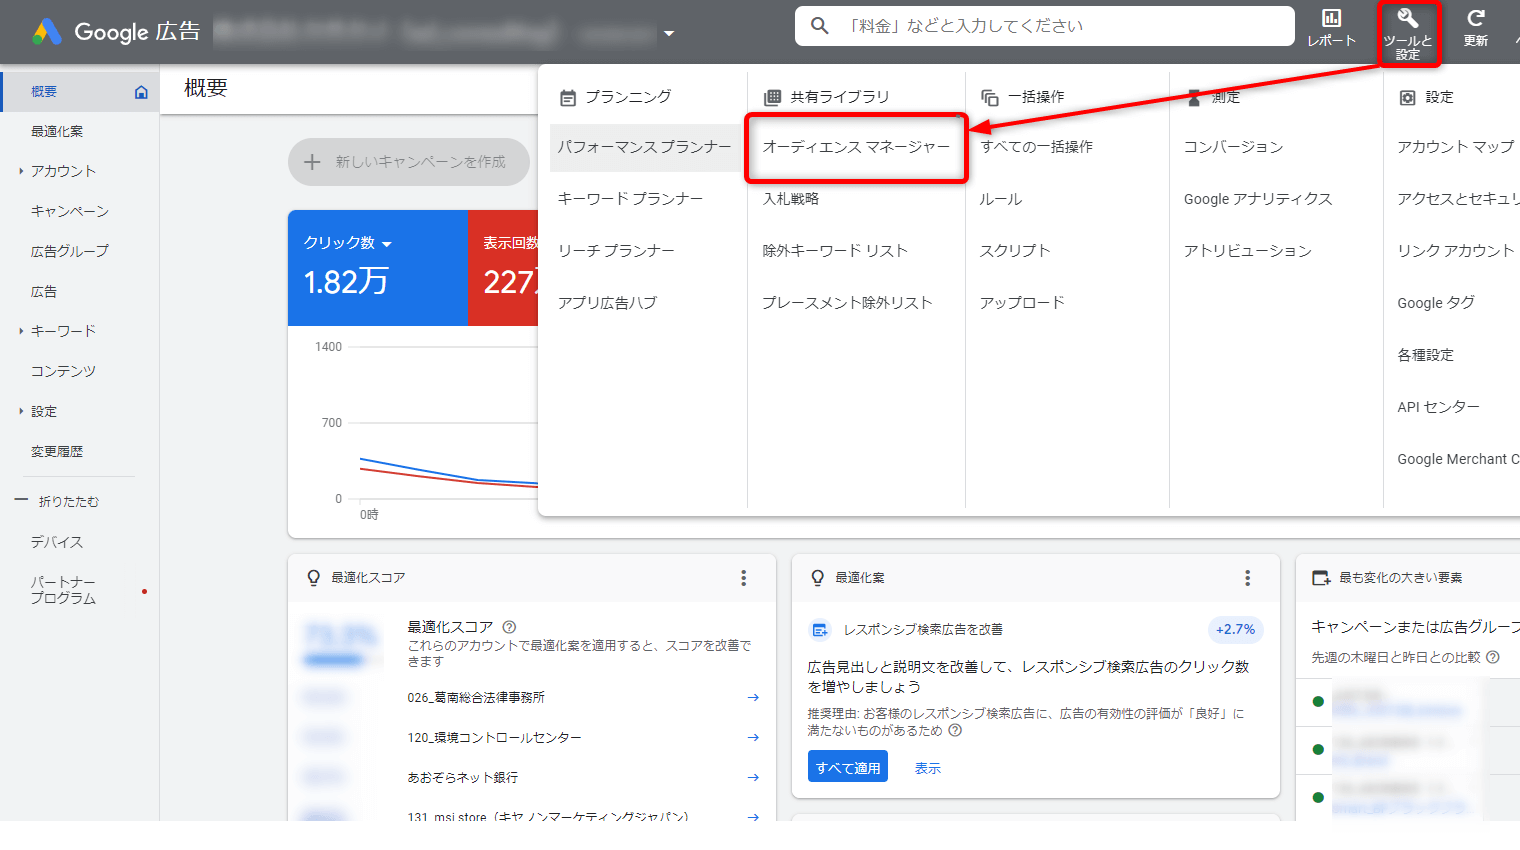1520x850 pixels.
Task: Click the Google 広告 logo
Action: 116,32
